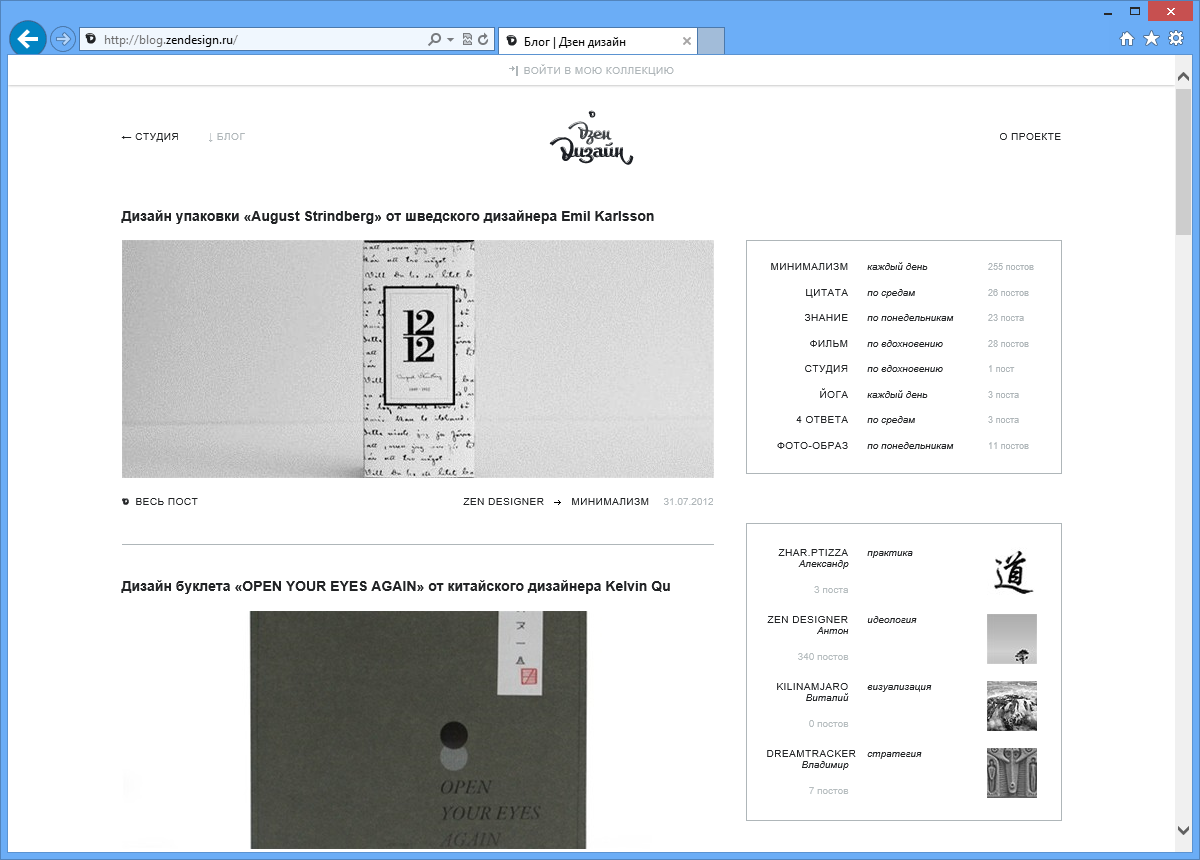Click the browser Back arrow button
Viewport: 1200px width, 860px height.
tap(27, 39)
